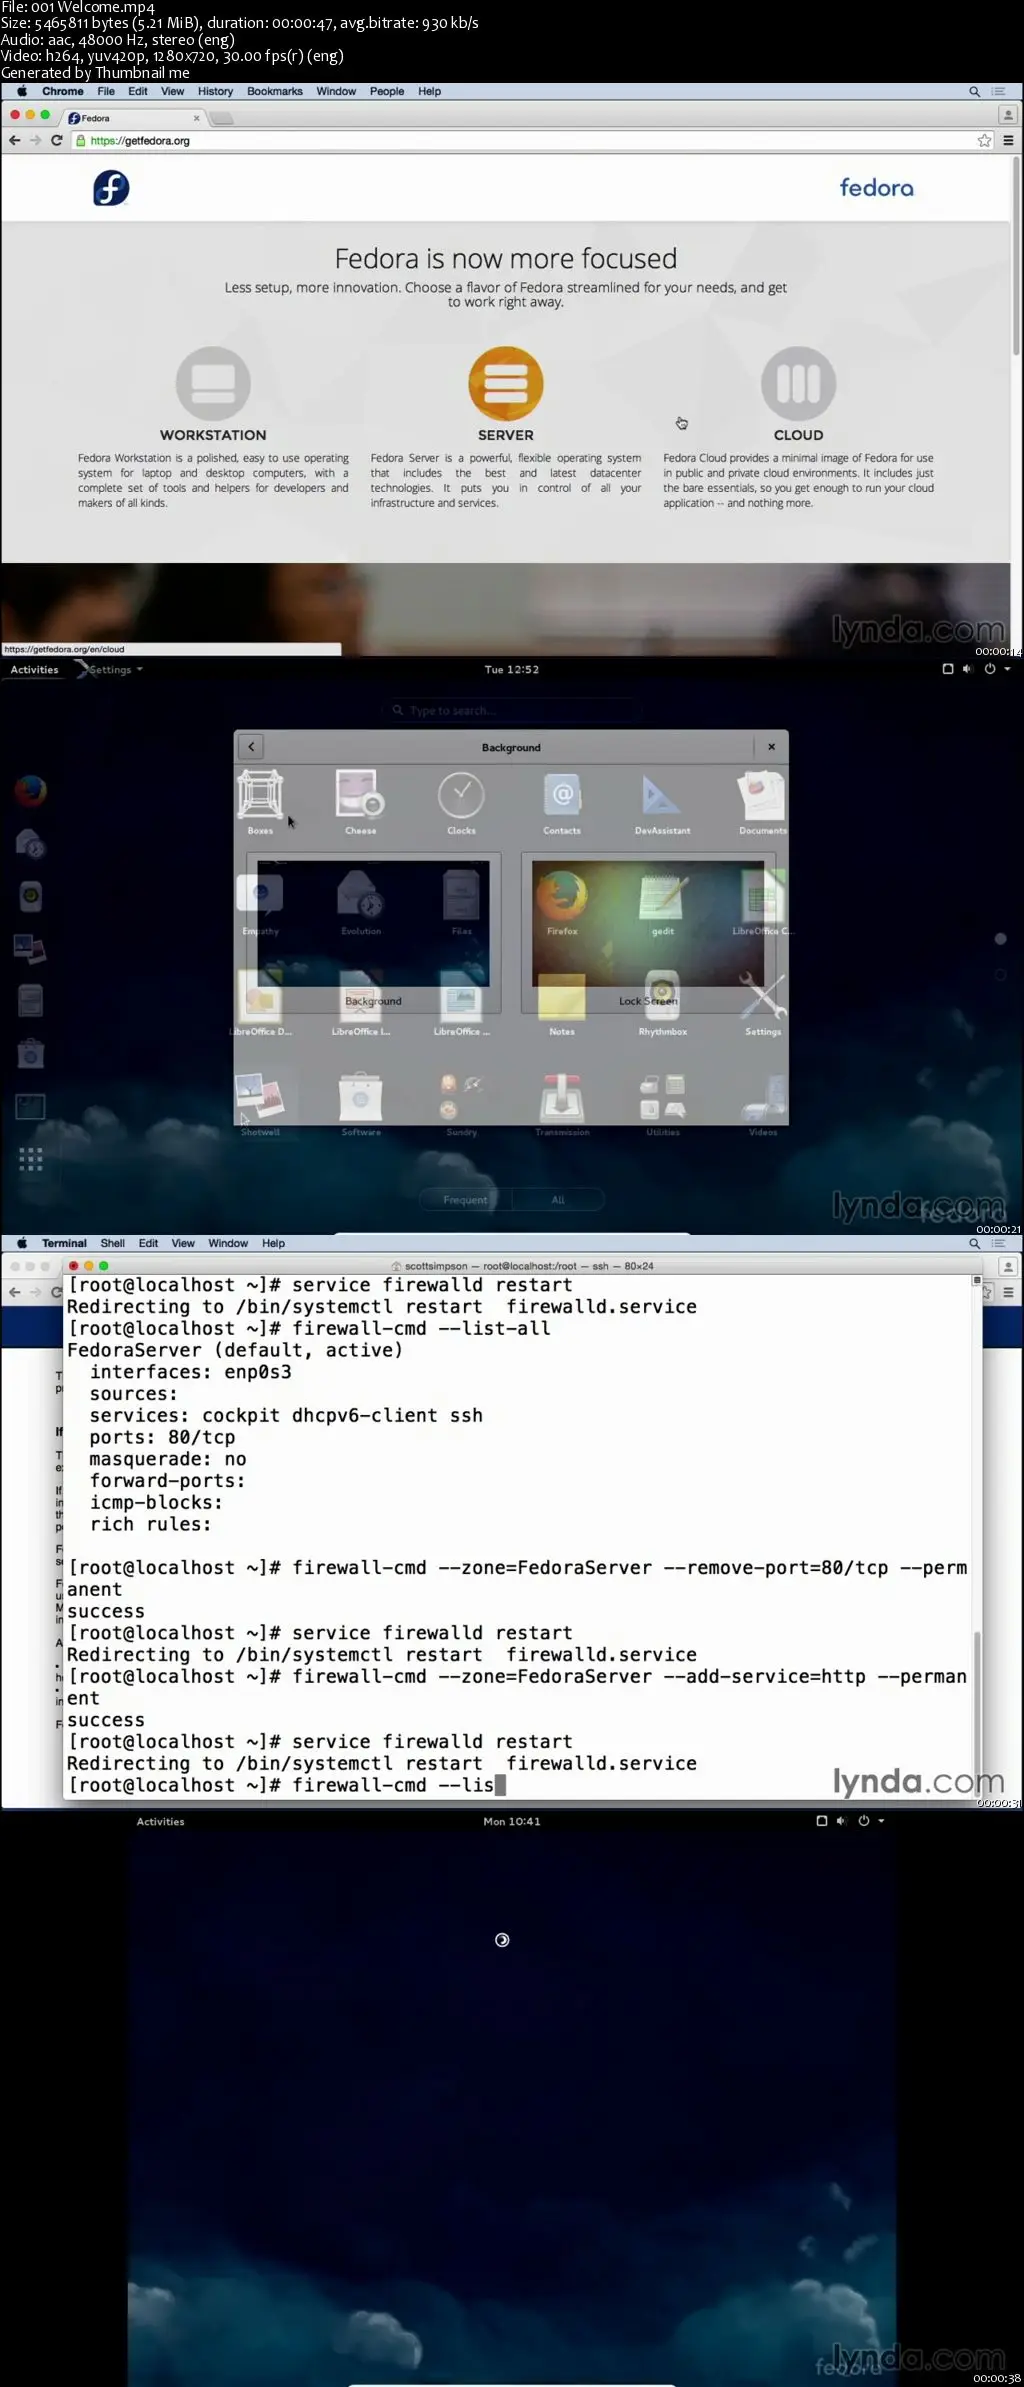1024x2387 pixels.
Task: Launch Firefox from the GNOME dock
Action: click(x=31, y=791)
